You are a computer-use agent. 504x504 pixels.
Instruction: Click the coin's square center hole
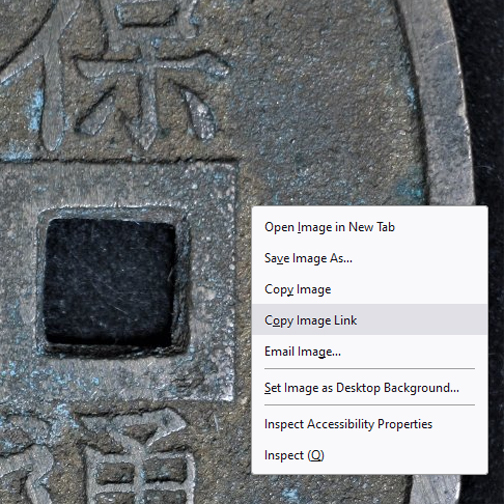coord(110,282)
